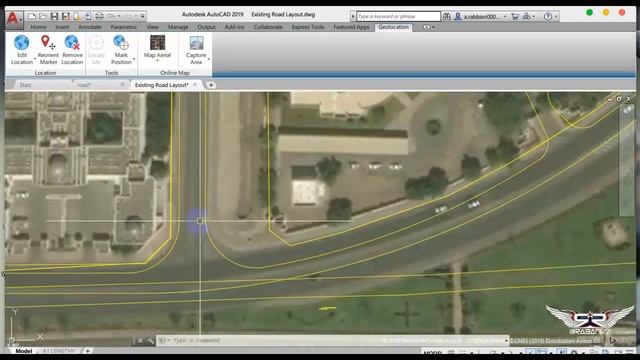
Task: Expand the Capture Area dropdown arrow
Action: click(209, 59)
